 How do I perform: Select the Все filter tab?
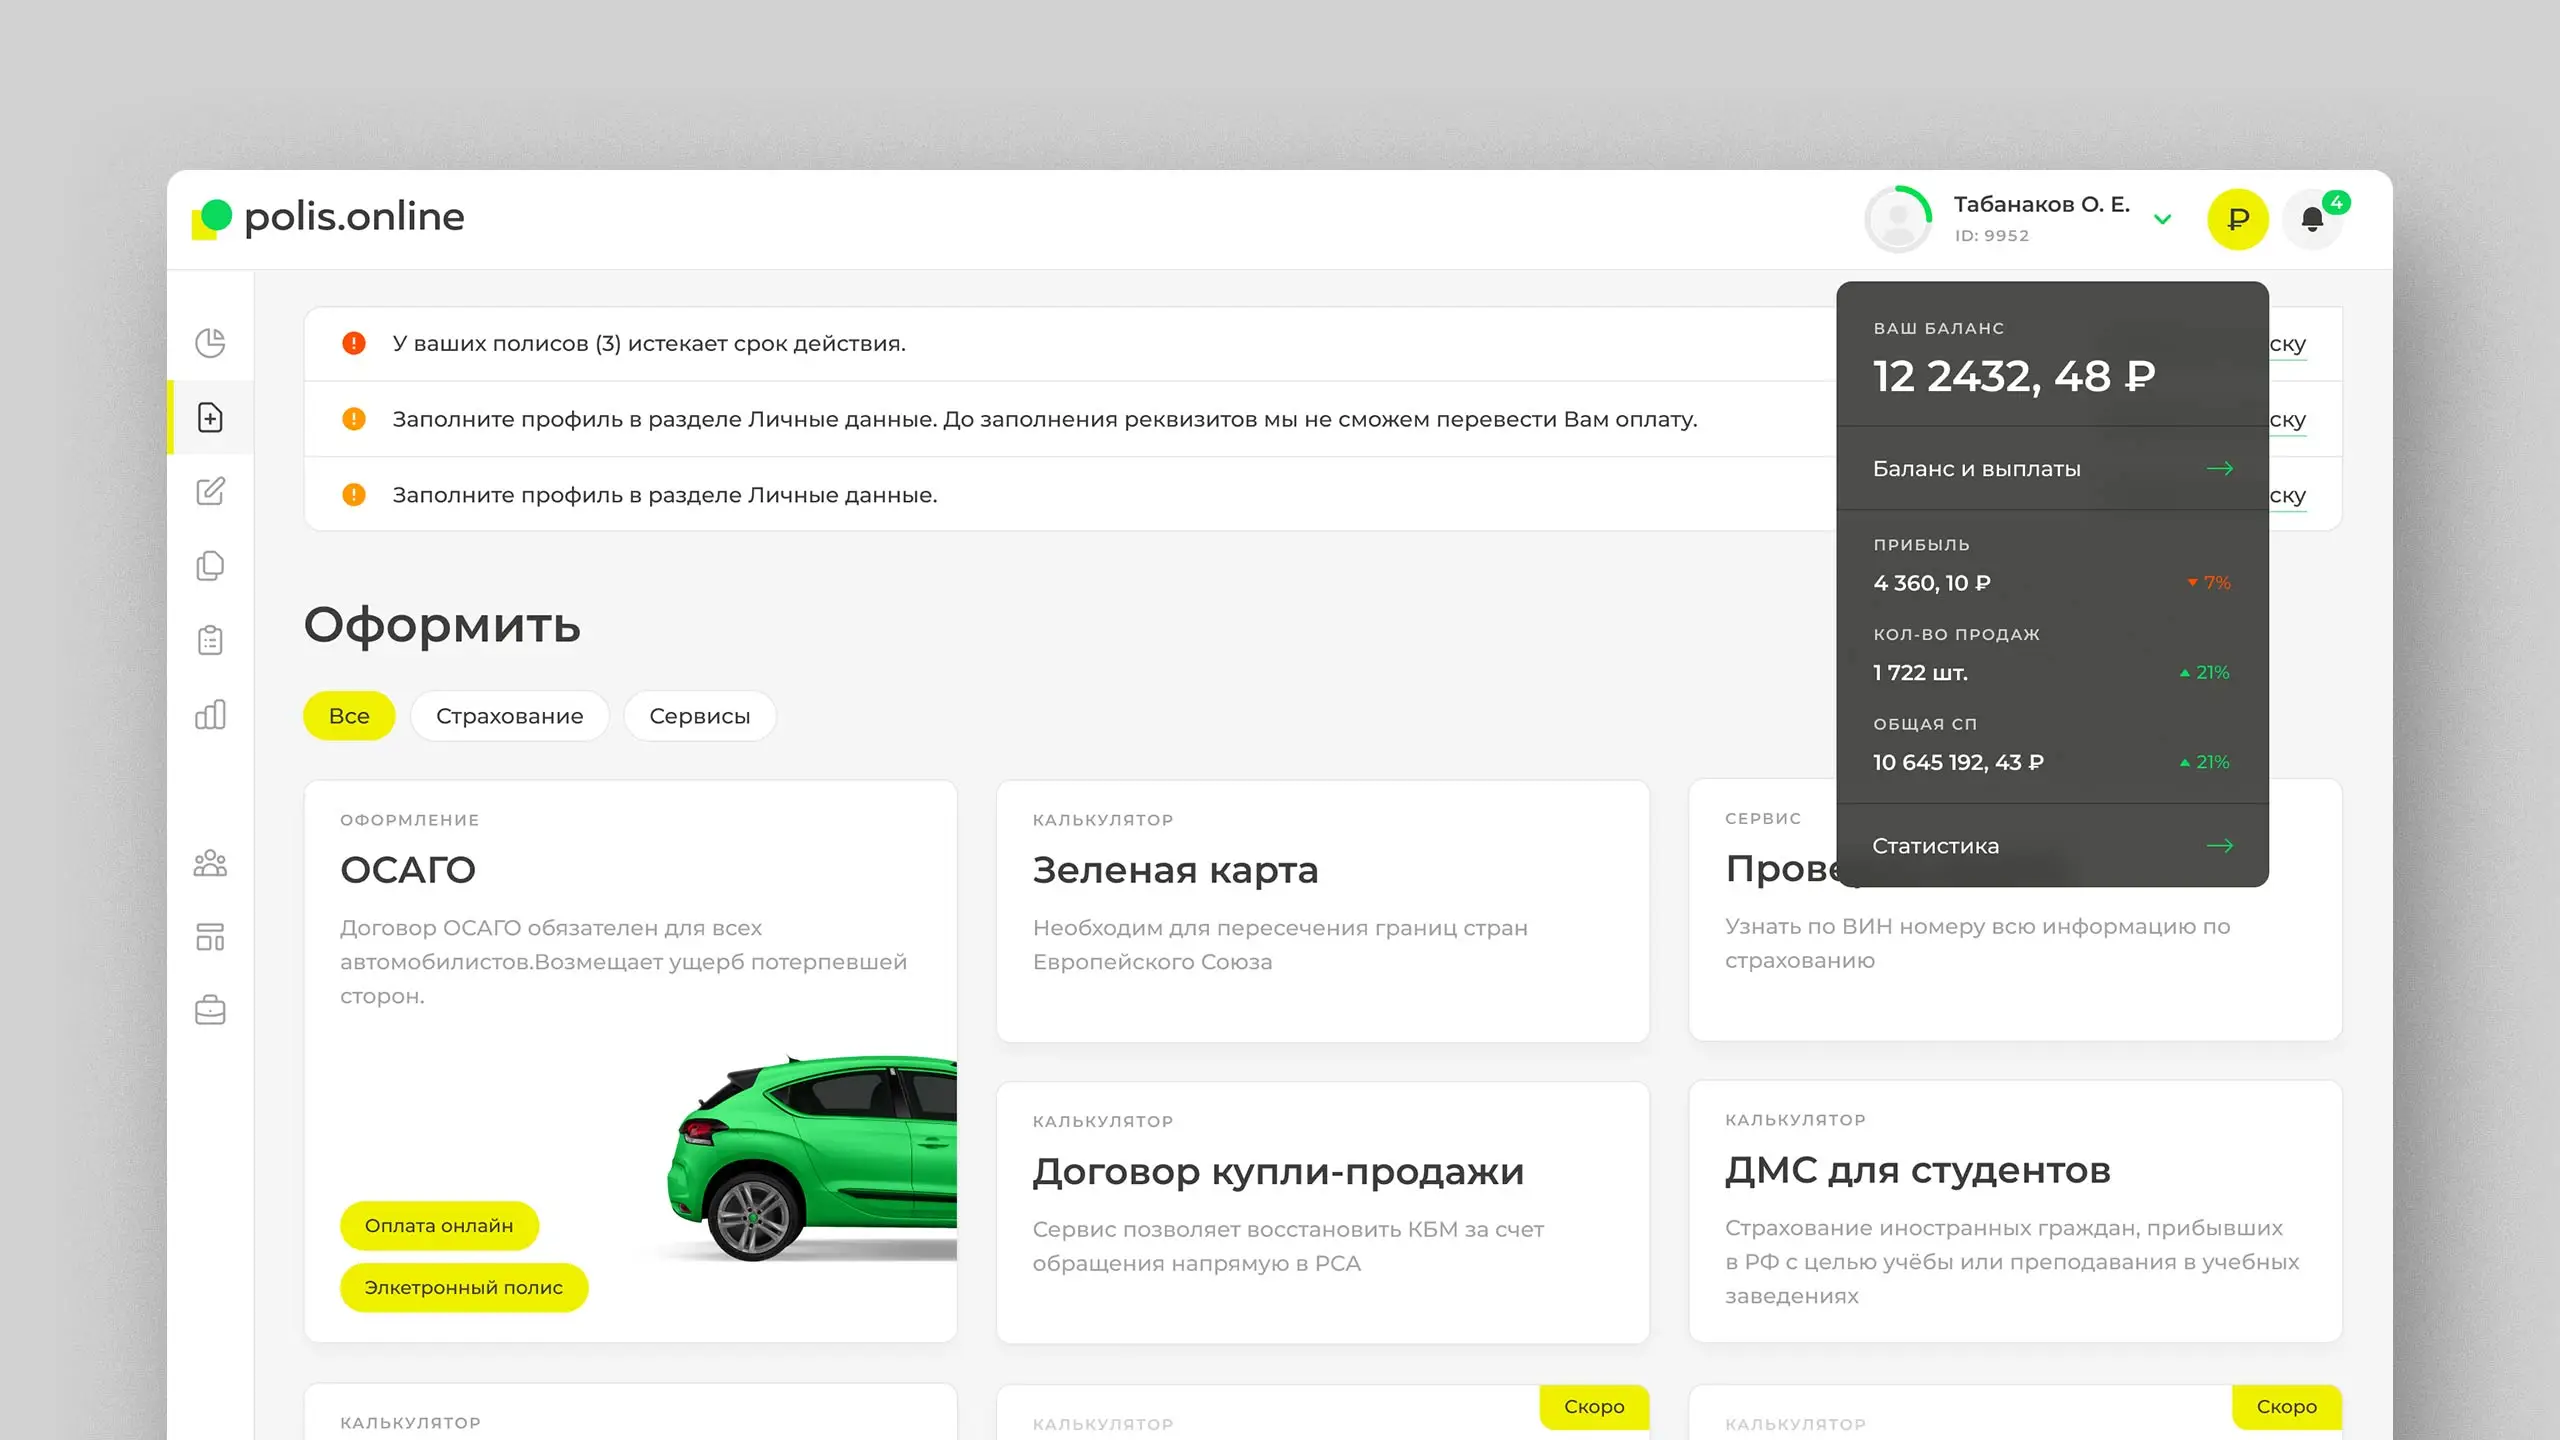coord(349,716)
